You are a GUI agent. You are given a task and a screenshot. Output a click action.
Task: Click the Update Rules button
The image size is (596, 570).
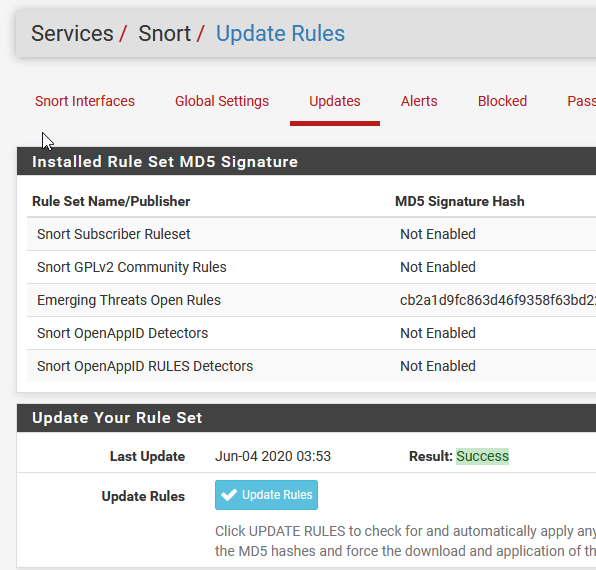[x=266, y=495]
